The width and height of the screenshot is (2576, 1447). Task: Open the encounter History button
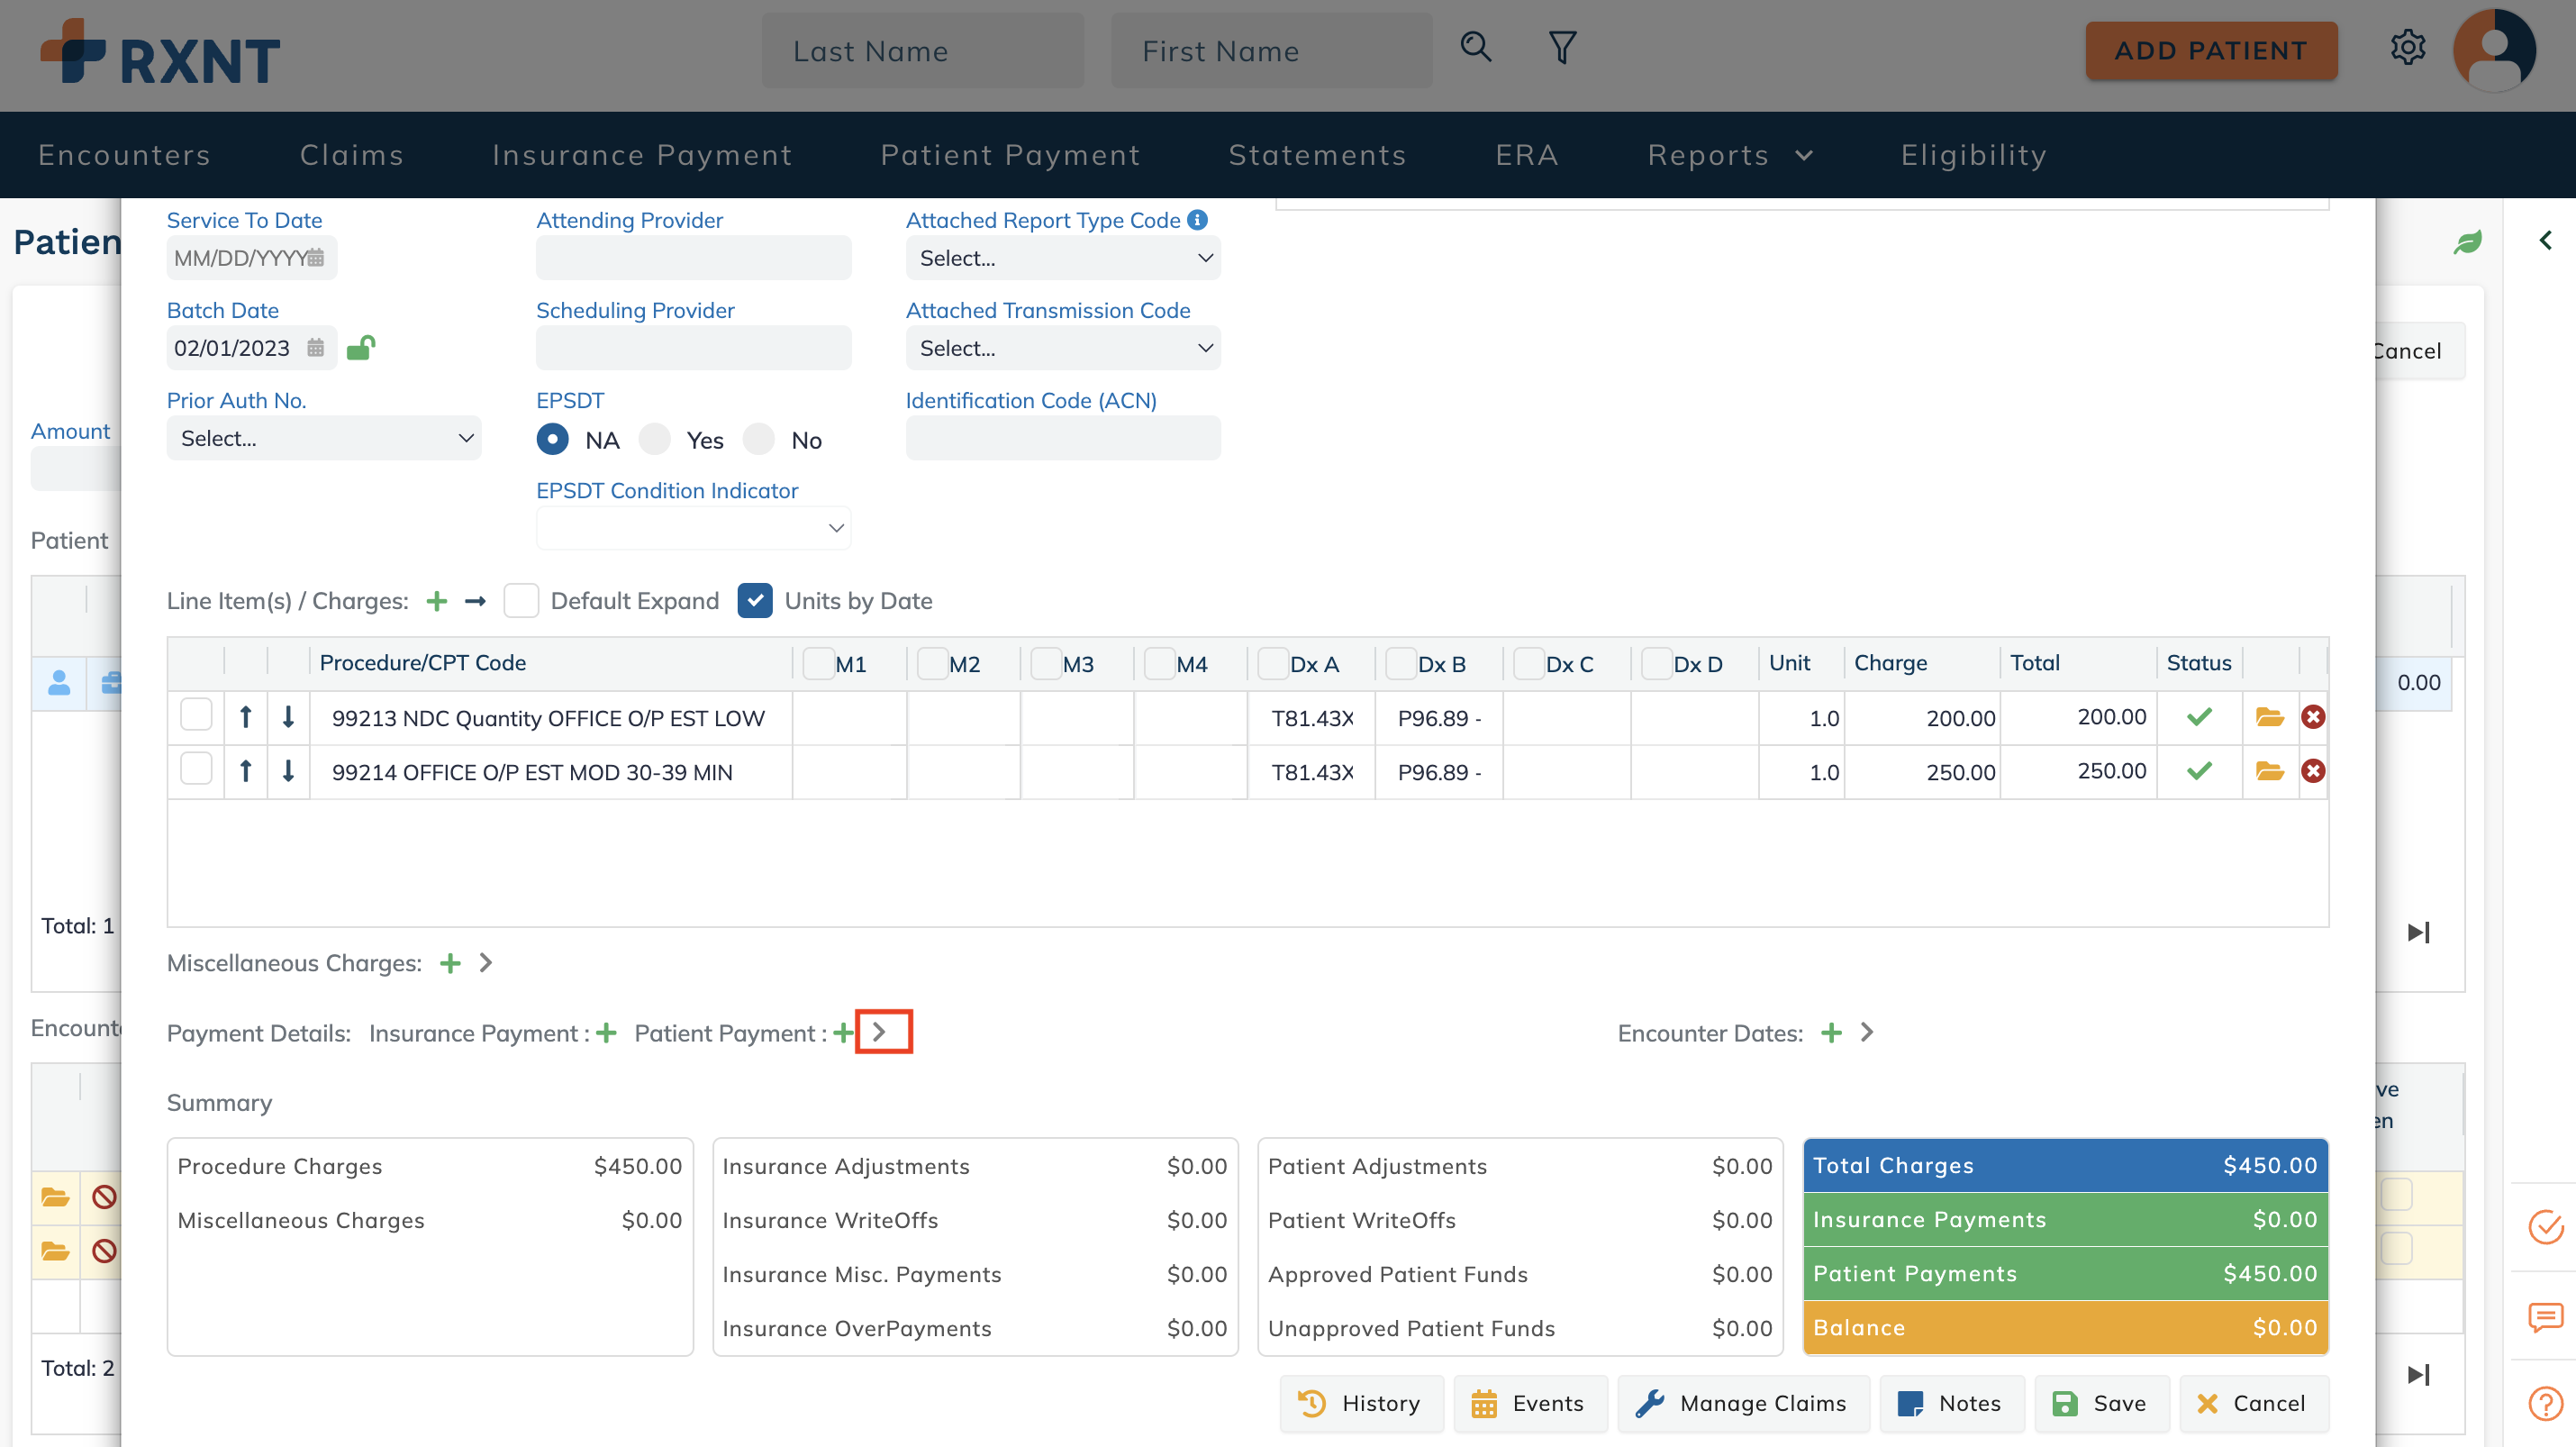[1361, 1403]
